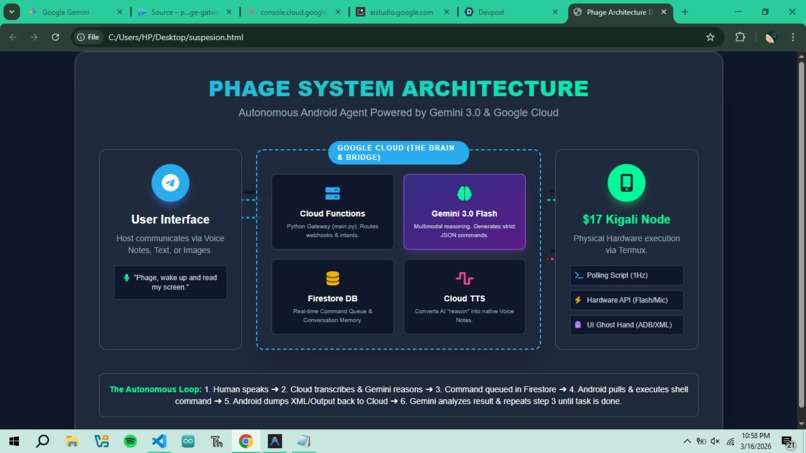Click the Gemini 3.0 Flash title
This screenshot has width=806, height=453.
click(x=464, y=213)
